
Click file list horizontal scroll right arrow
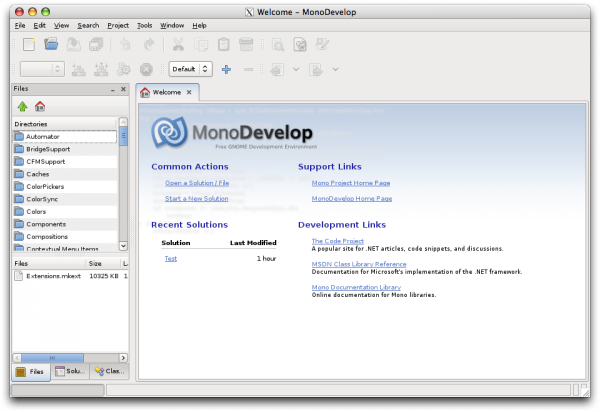tap(123, 358)
